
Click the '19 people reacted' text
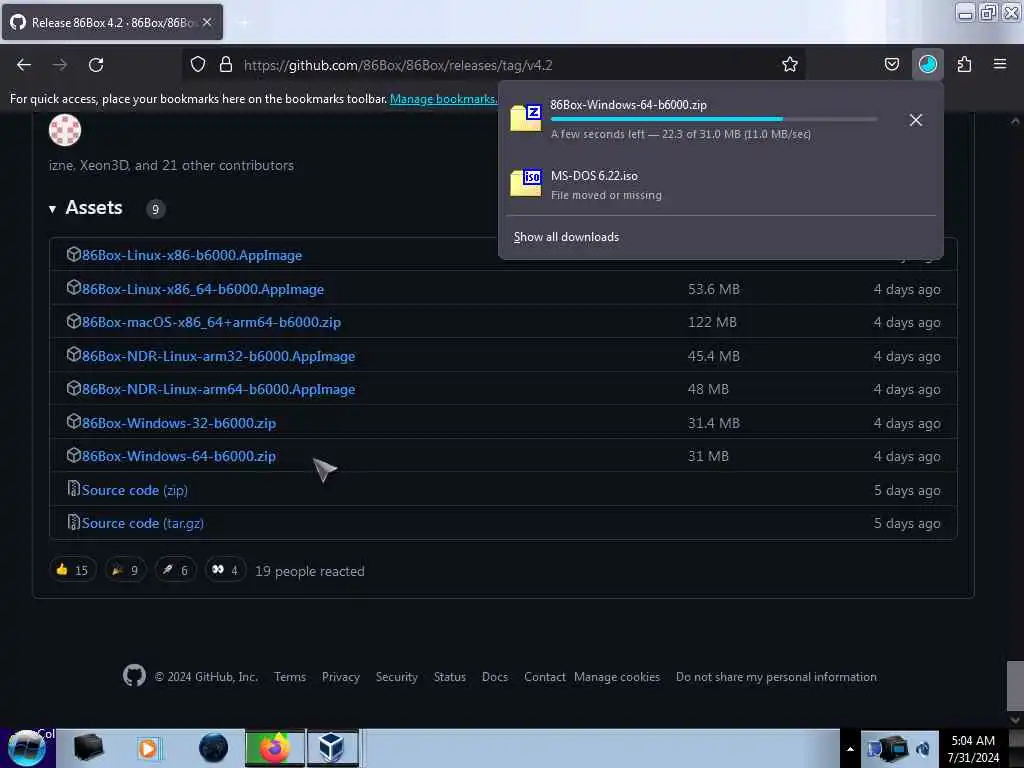coord(310,571)
